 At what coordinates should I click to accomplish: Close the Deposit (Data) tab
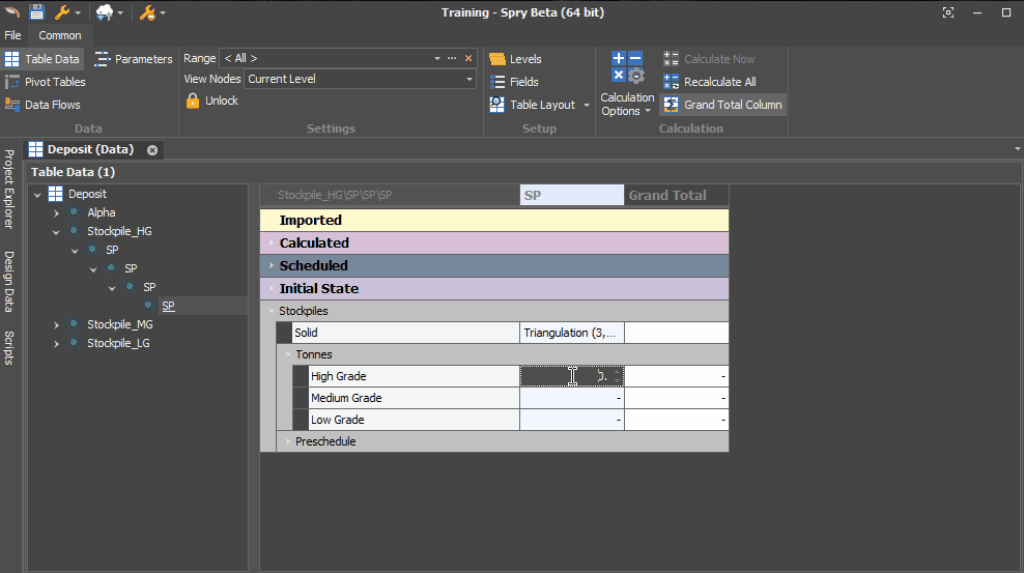coord(152,150)
